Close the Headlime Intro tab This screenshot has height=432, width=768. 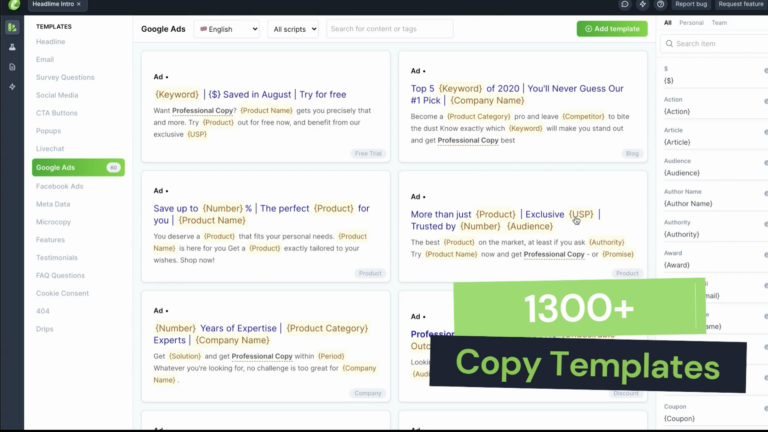(79, 4)
